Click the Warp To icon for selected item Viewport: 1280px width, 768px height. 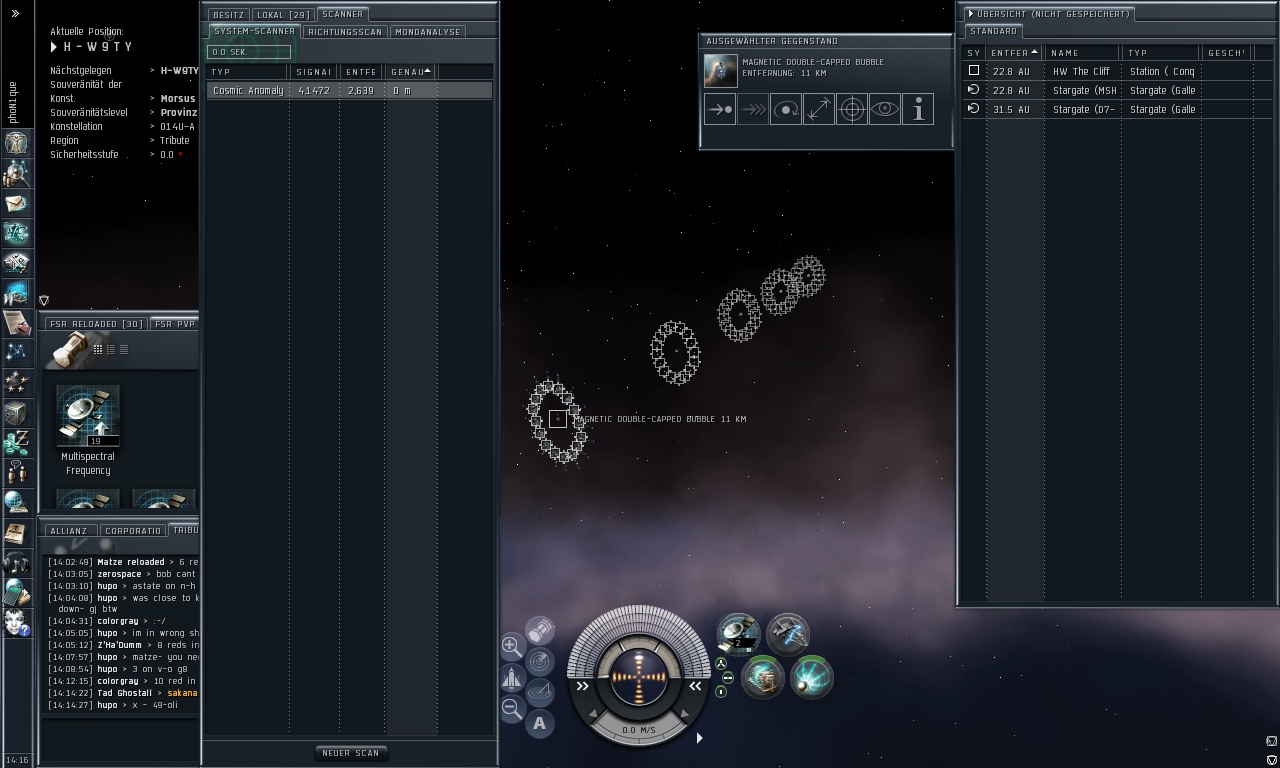[753, 110]
